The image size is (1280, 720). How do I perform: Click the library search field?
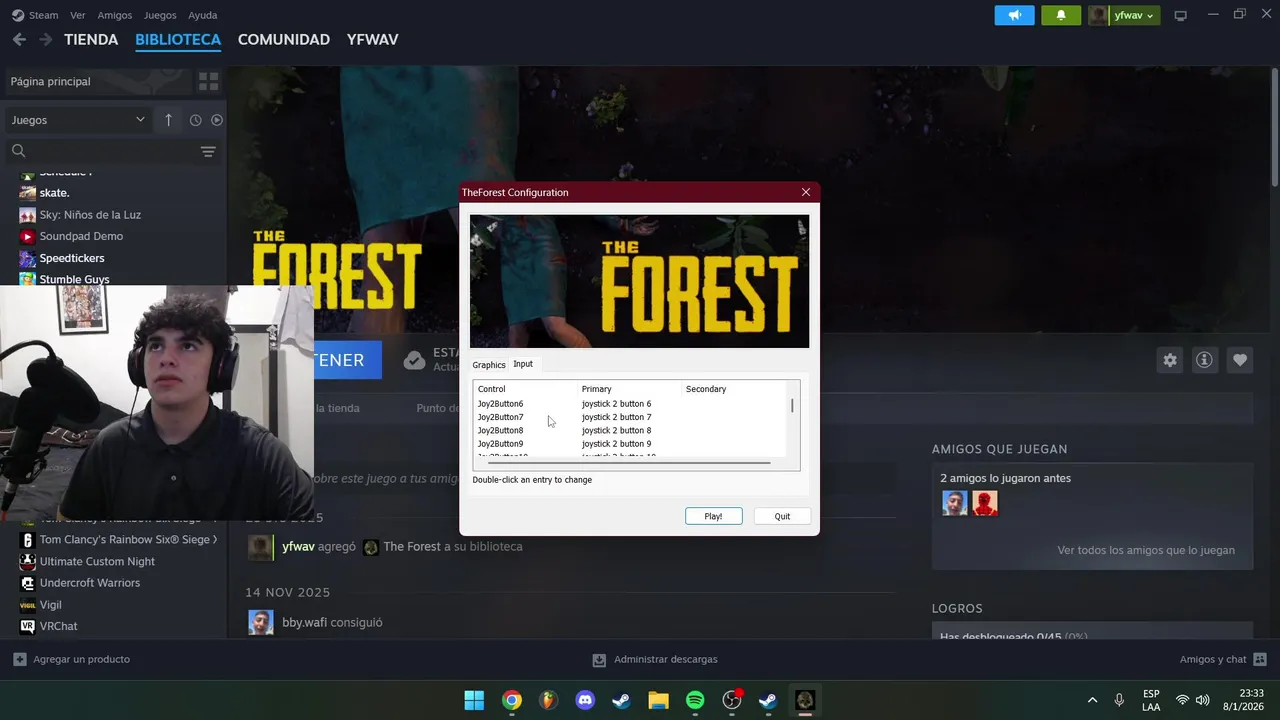(100, 151)
